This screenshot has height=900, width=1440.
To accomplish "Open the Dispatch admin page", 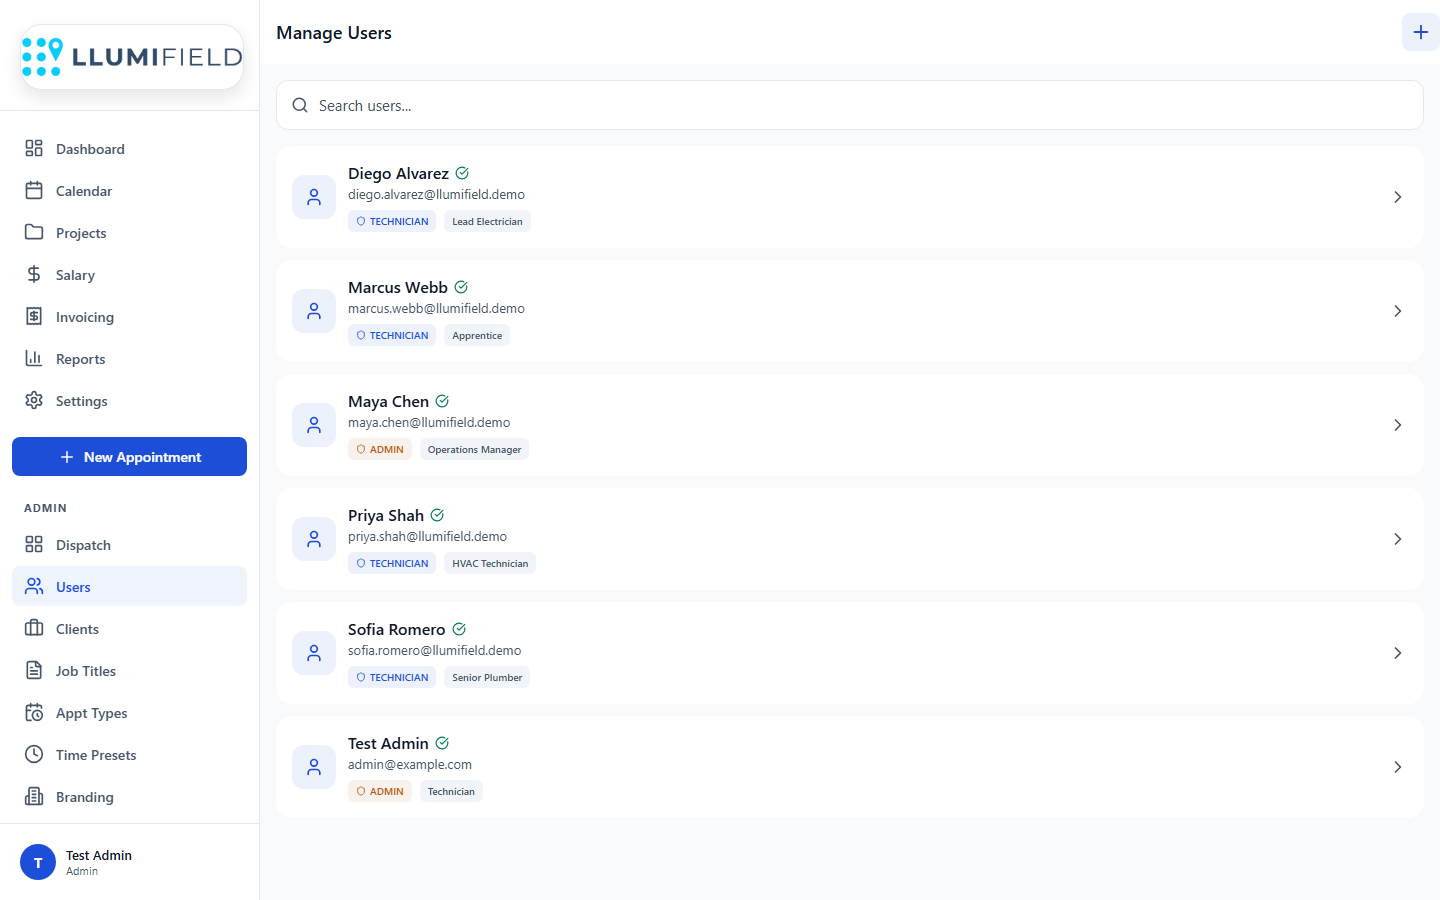I will pos(129,545).
